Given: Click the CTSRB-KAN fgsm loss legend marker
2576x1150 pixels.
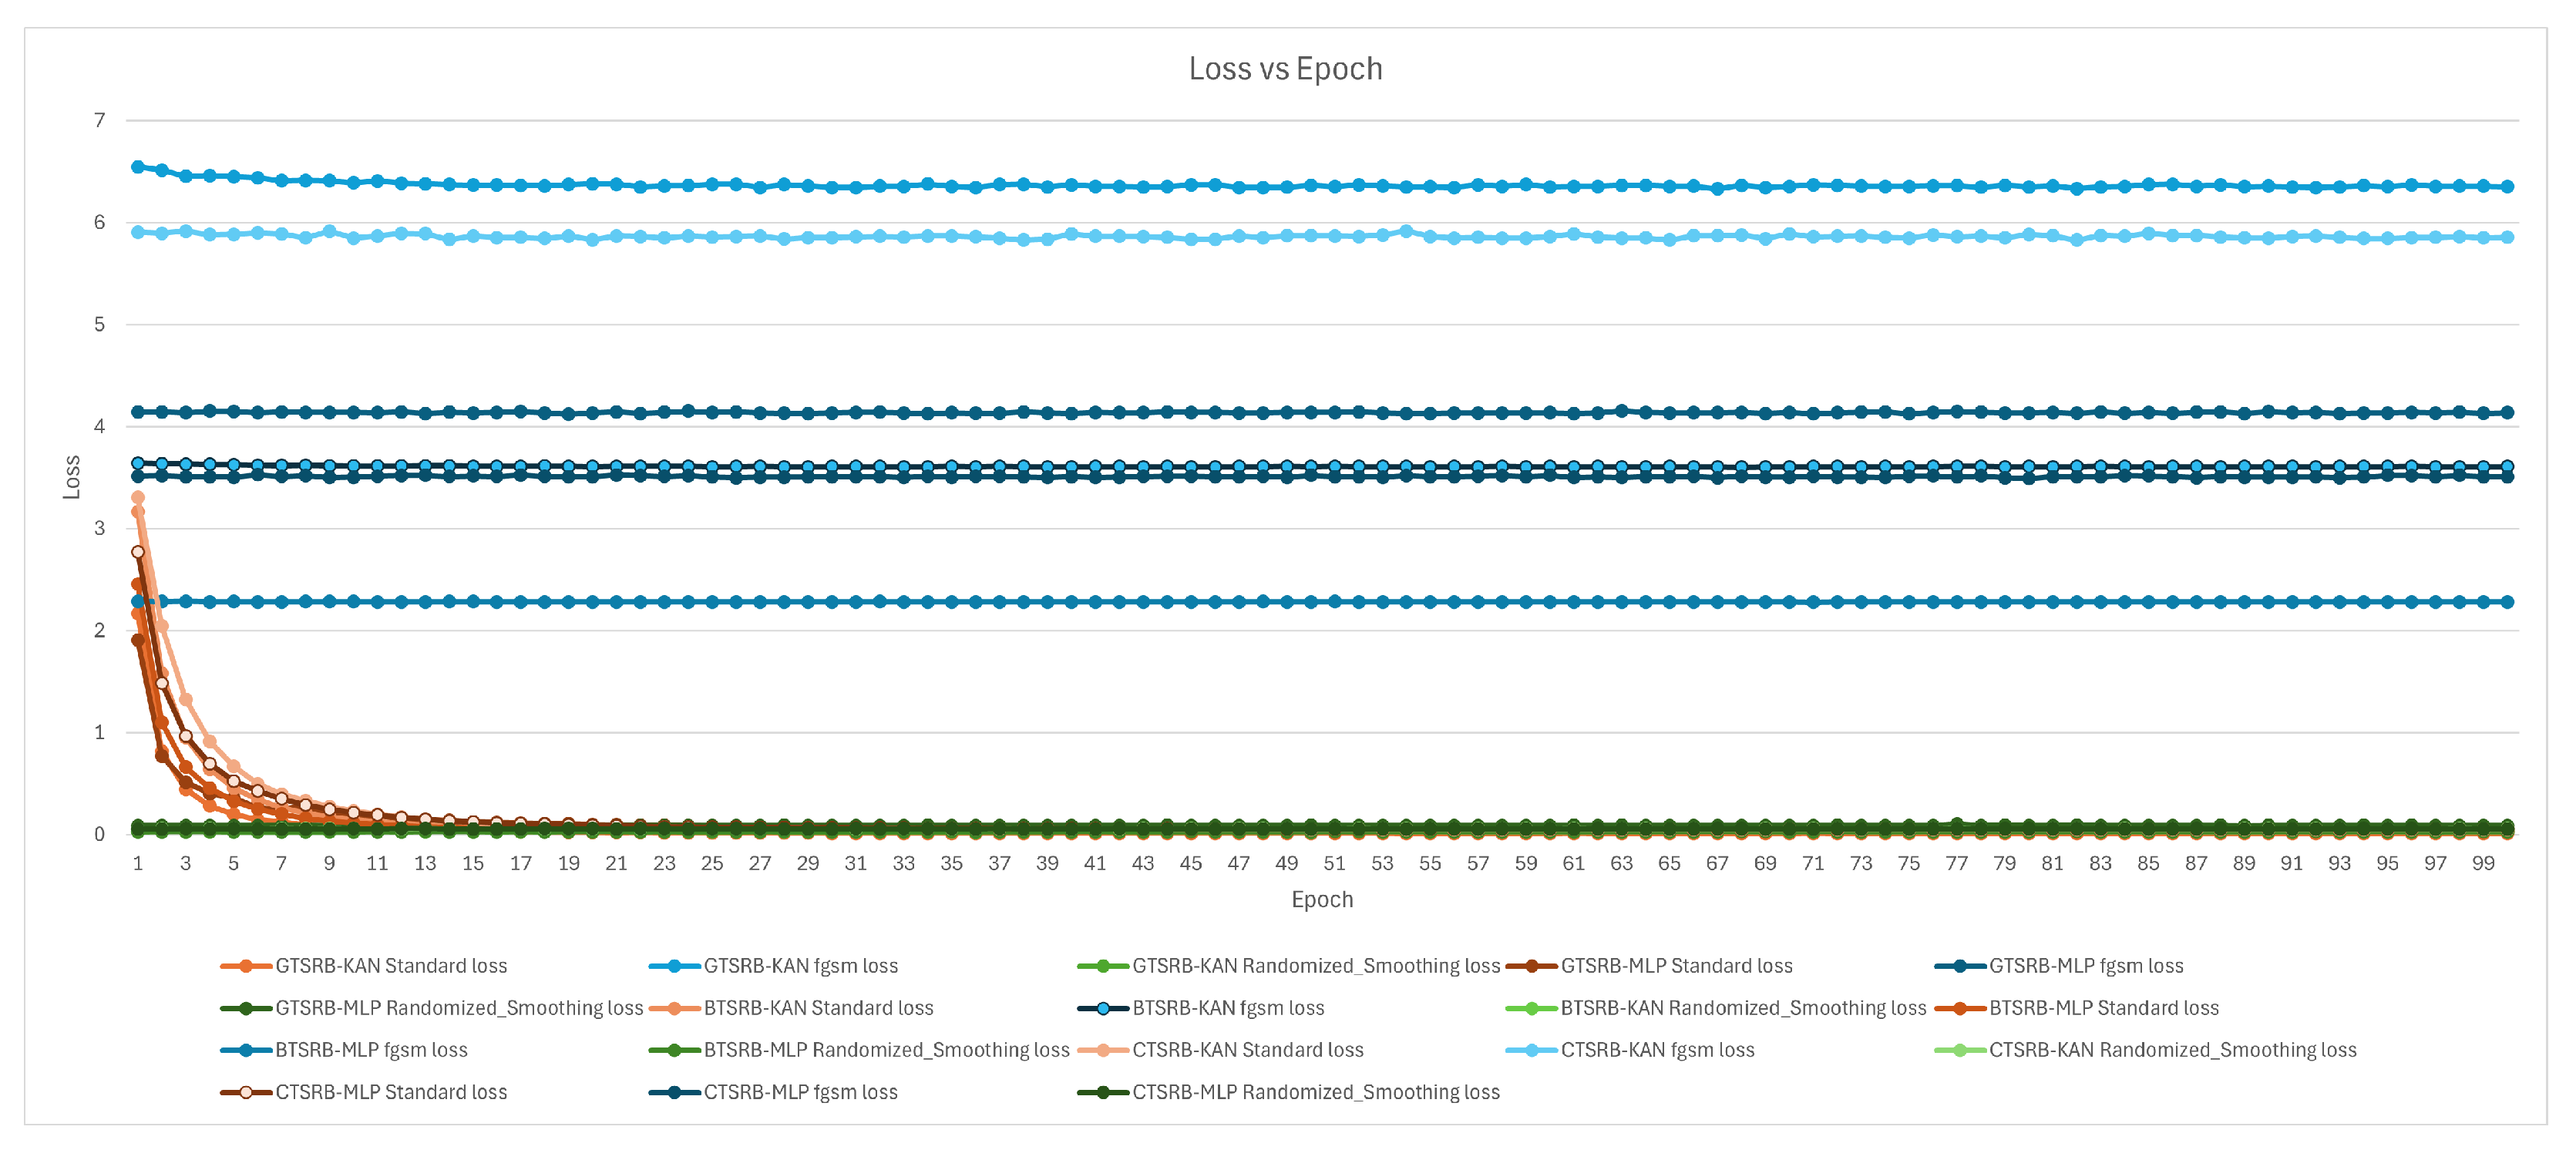Looking at the screenshot, I should pyautogui.click(x=1531, y=1050).
